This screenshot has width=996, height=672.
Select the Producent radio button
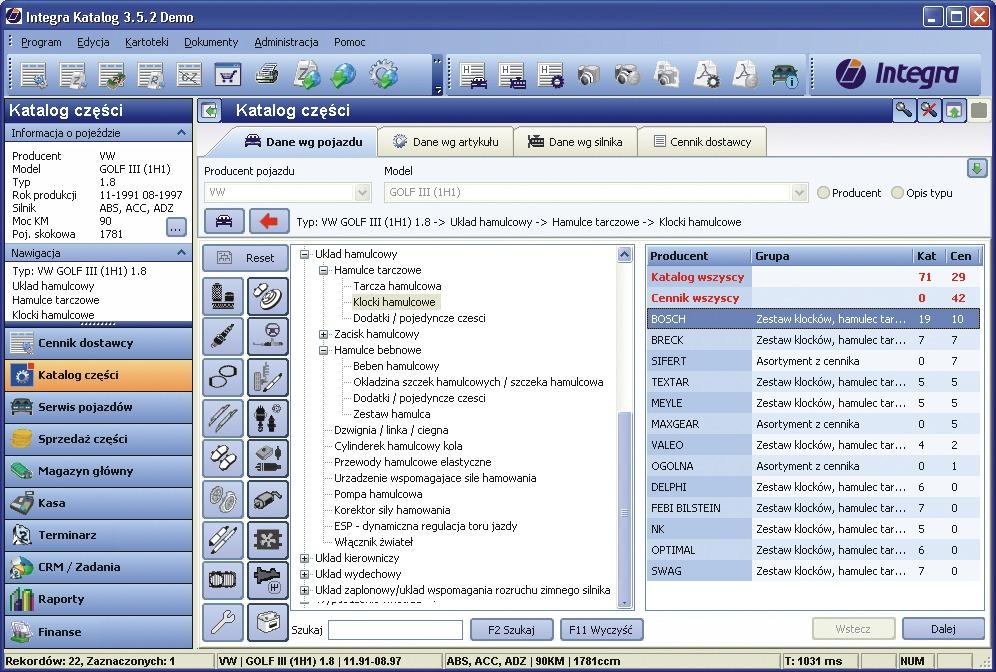pyautogui.click(x=823, y=192)
